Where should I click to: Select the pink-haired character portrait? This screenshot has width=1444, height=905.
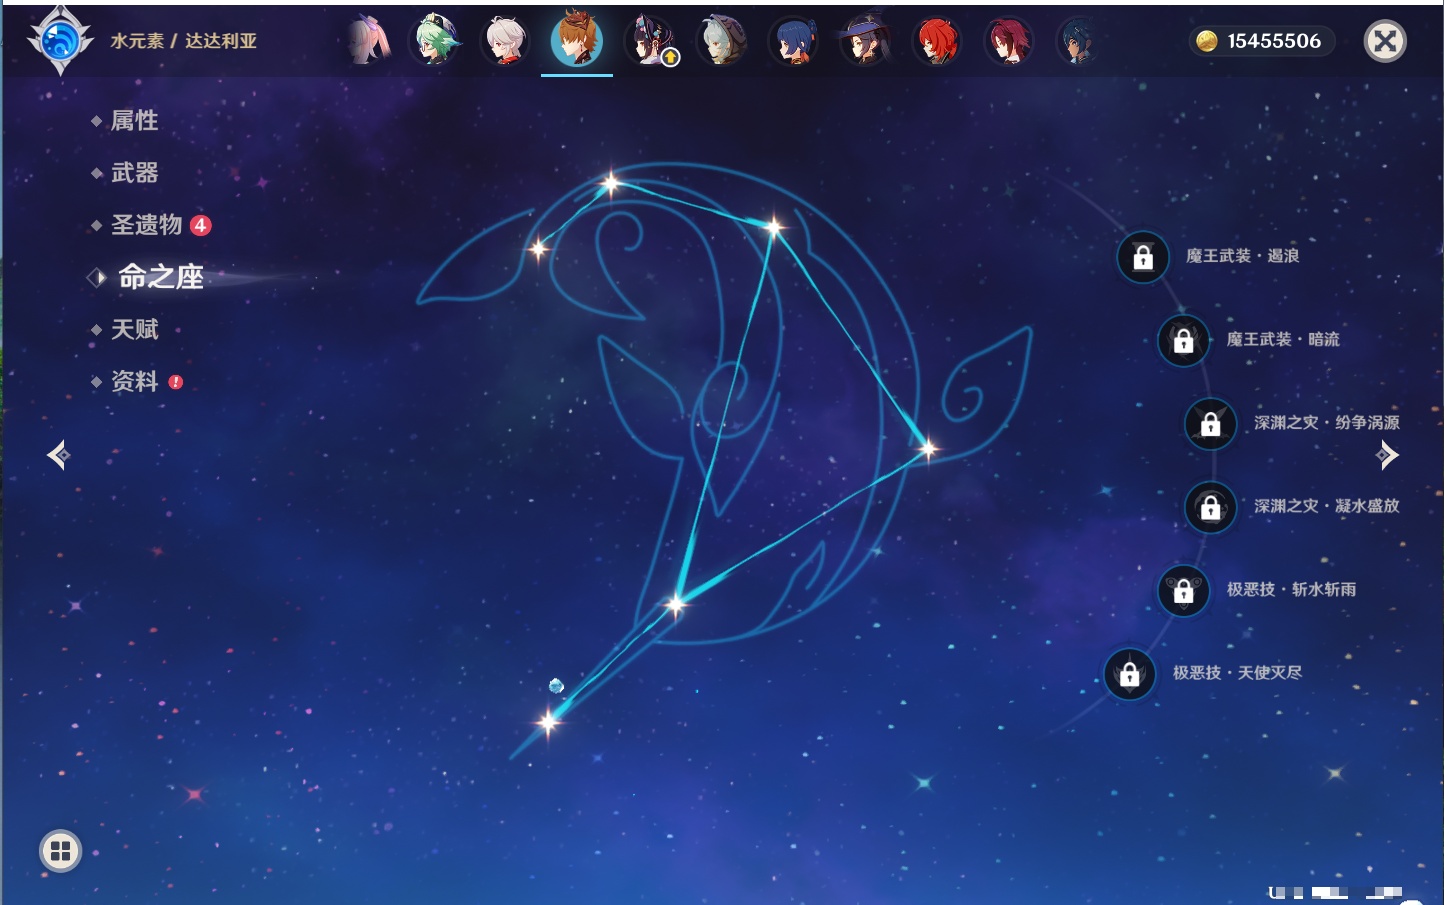[x=367, y=41]
